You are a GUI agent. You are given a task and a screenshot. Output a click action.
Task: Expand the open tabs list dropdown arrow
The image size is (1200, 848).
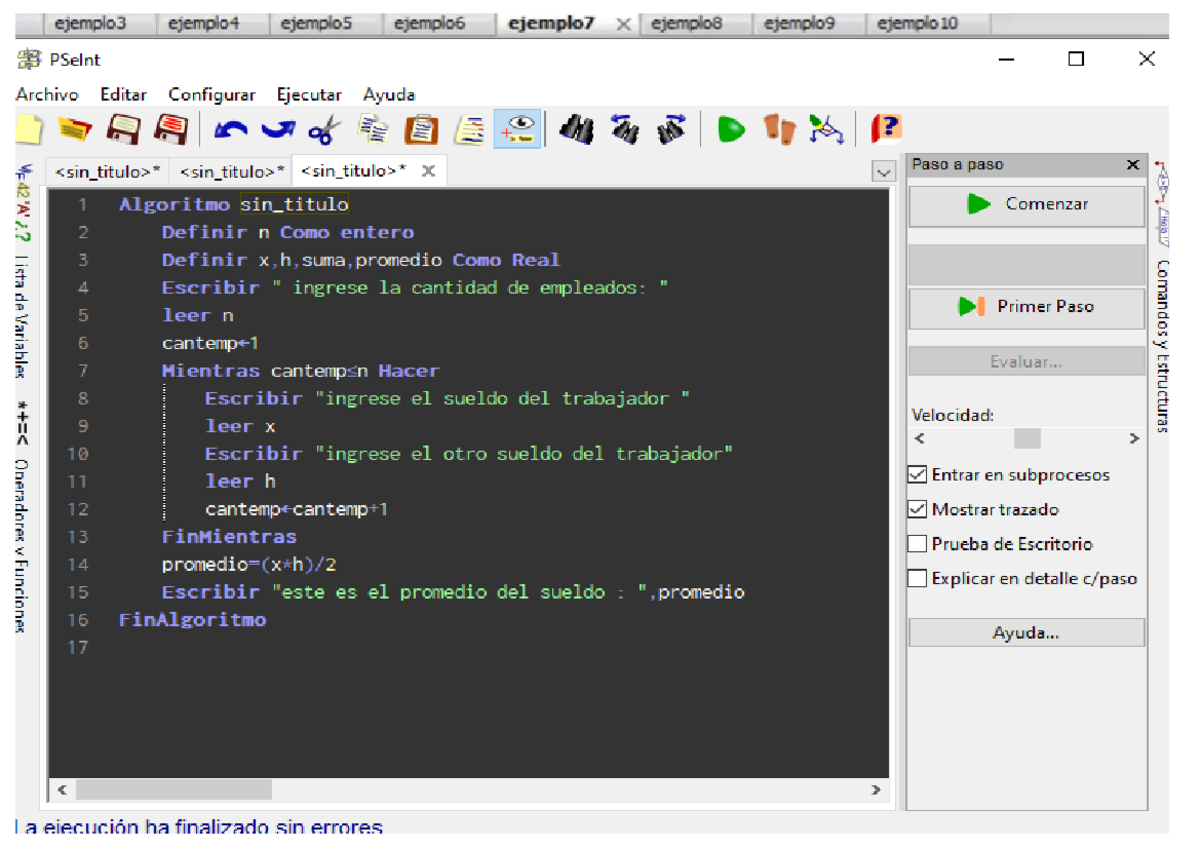pyautogui.click(x=883, y=172)
